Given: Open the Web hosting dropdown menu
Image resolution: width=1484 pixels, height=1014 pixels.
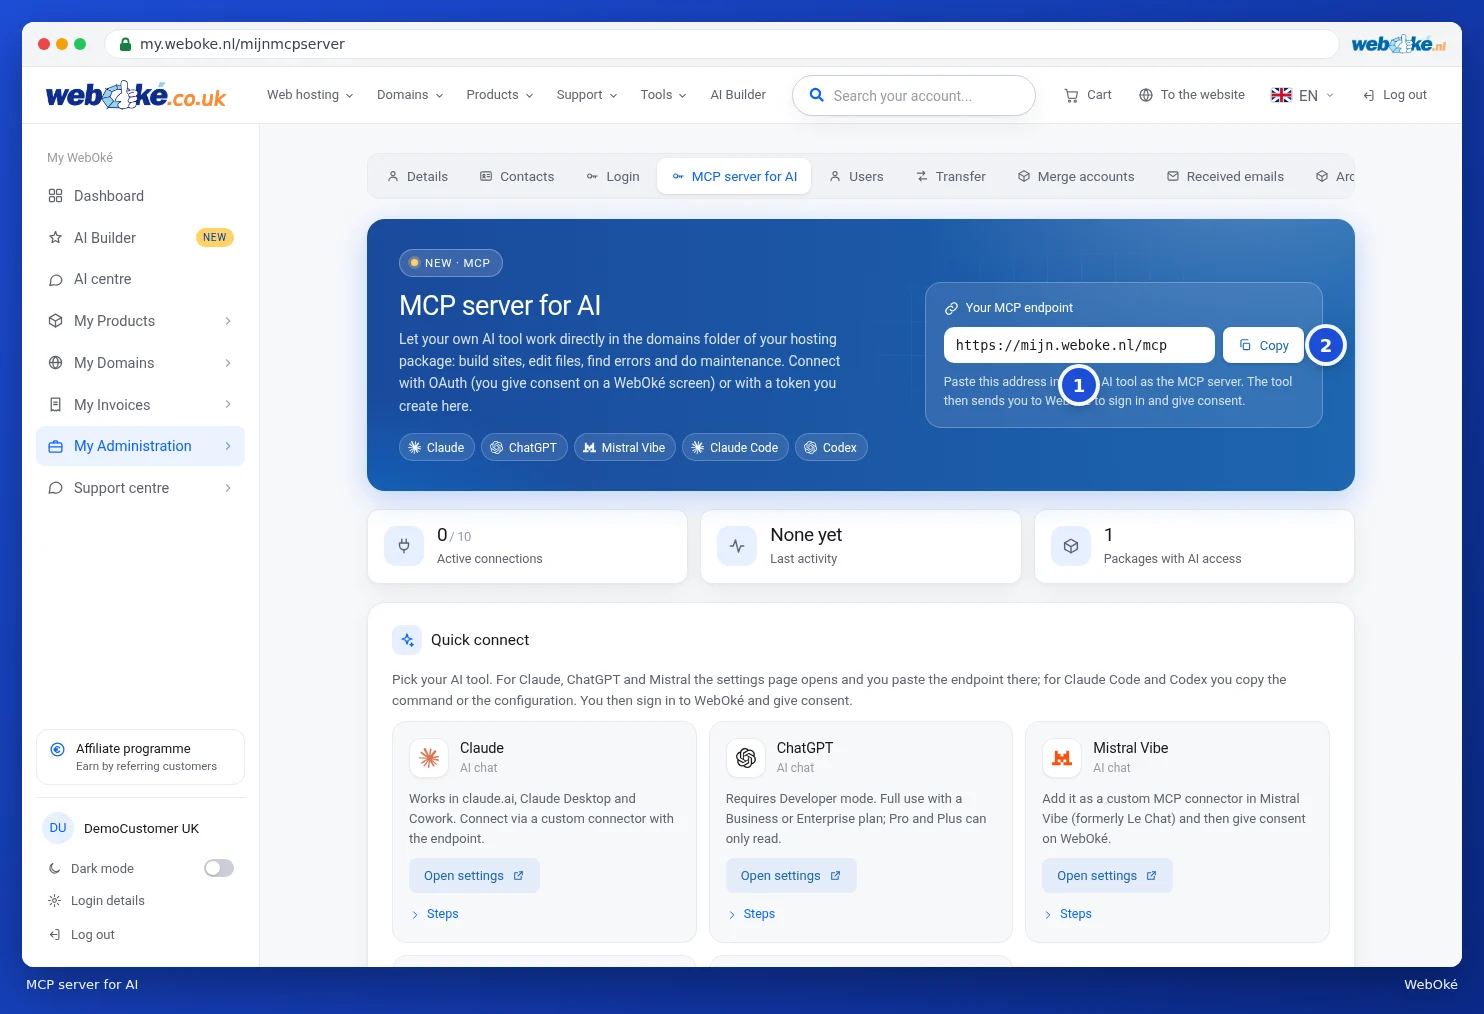Looking at the screenshot, I should 310,95.
